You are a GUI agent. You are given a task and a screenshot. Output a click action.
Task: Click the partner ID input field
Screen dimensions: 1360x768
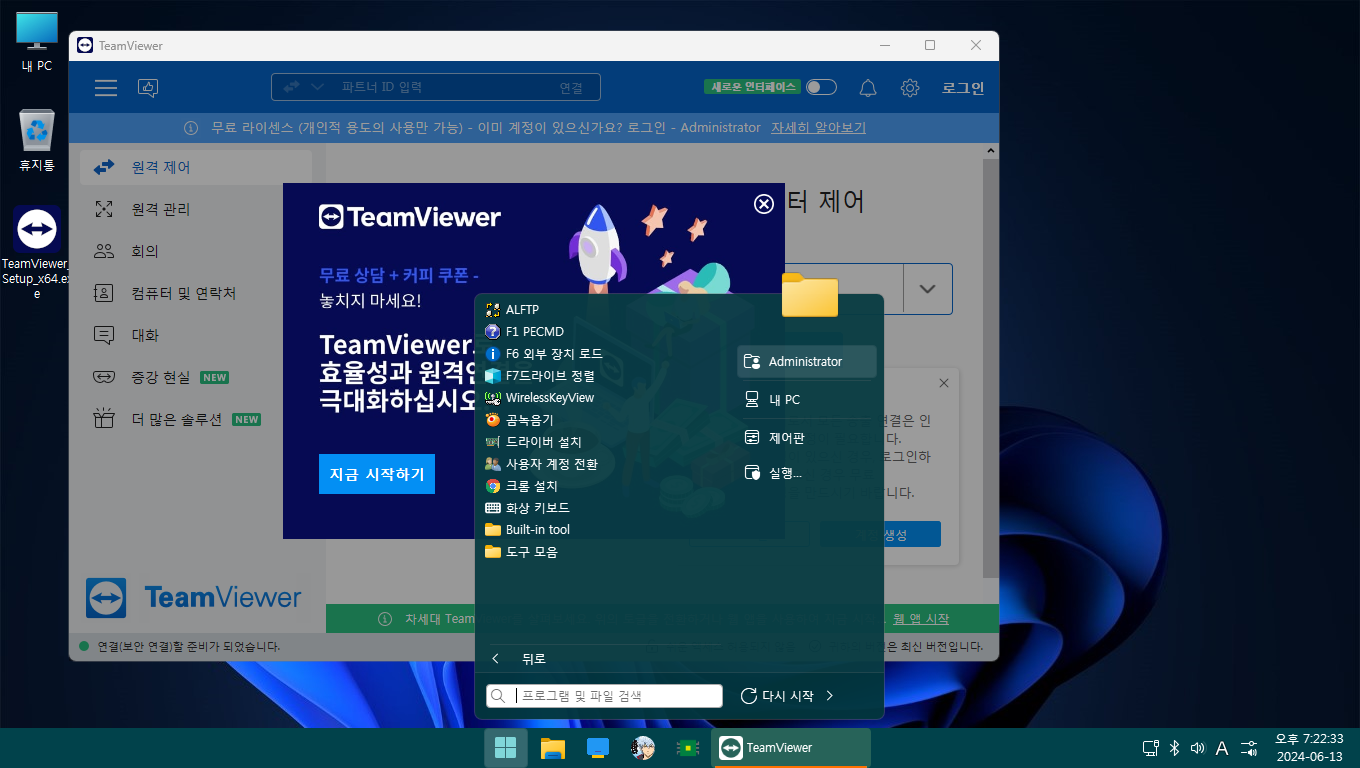coord(435,87)
